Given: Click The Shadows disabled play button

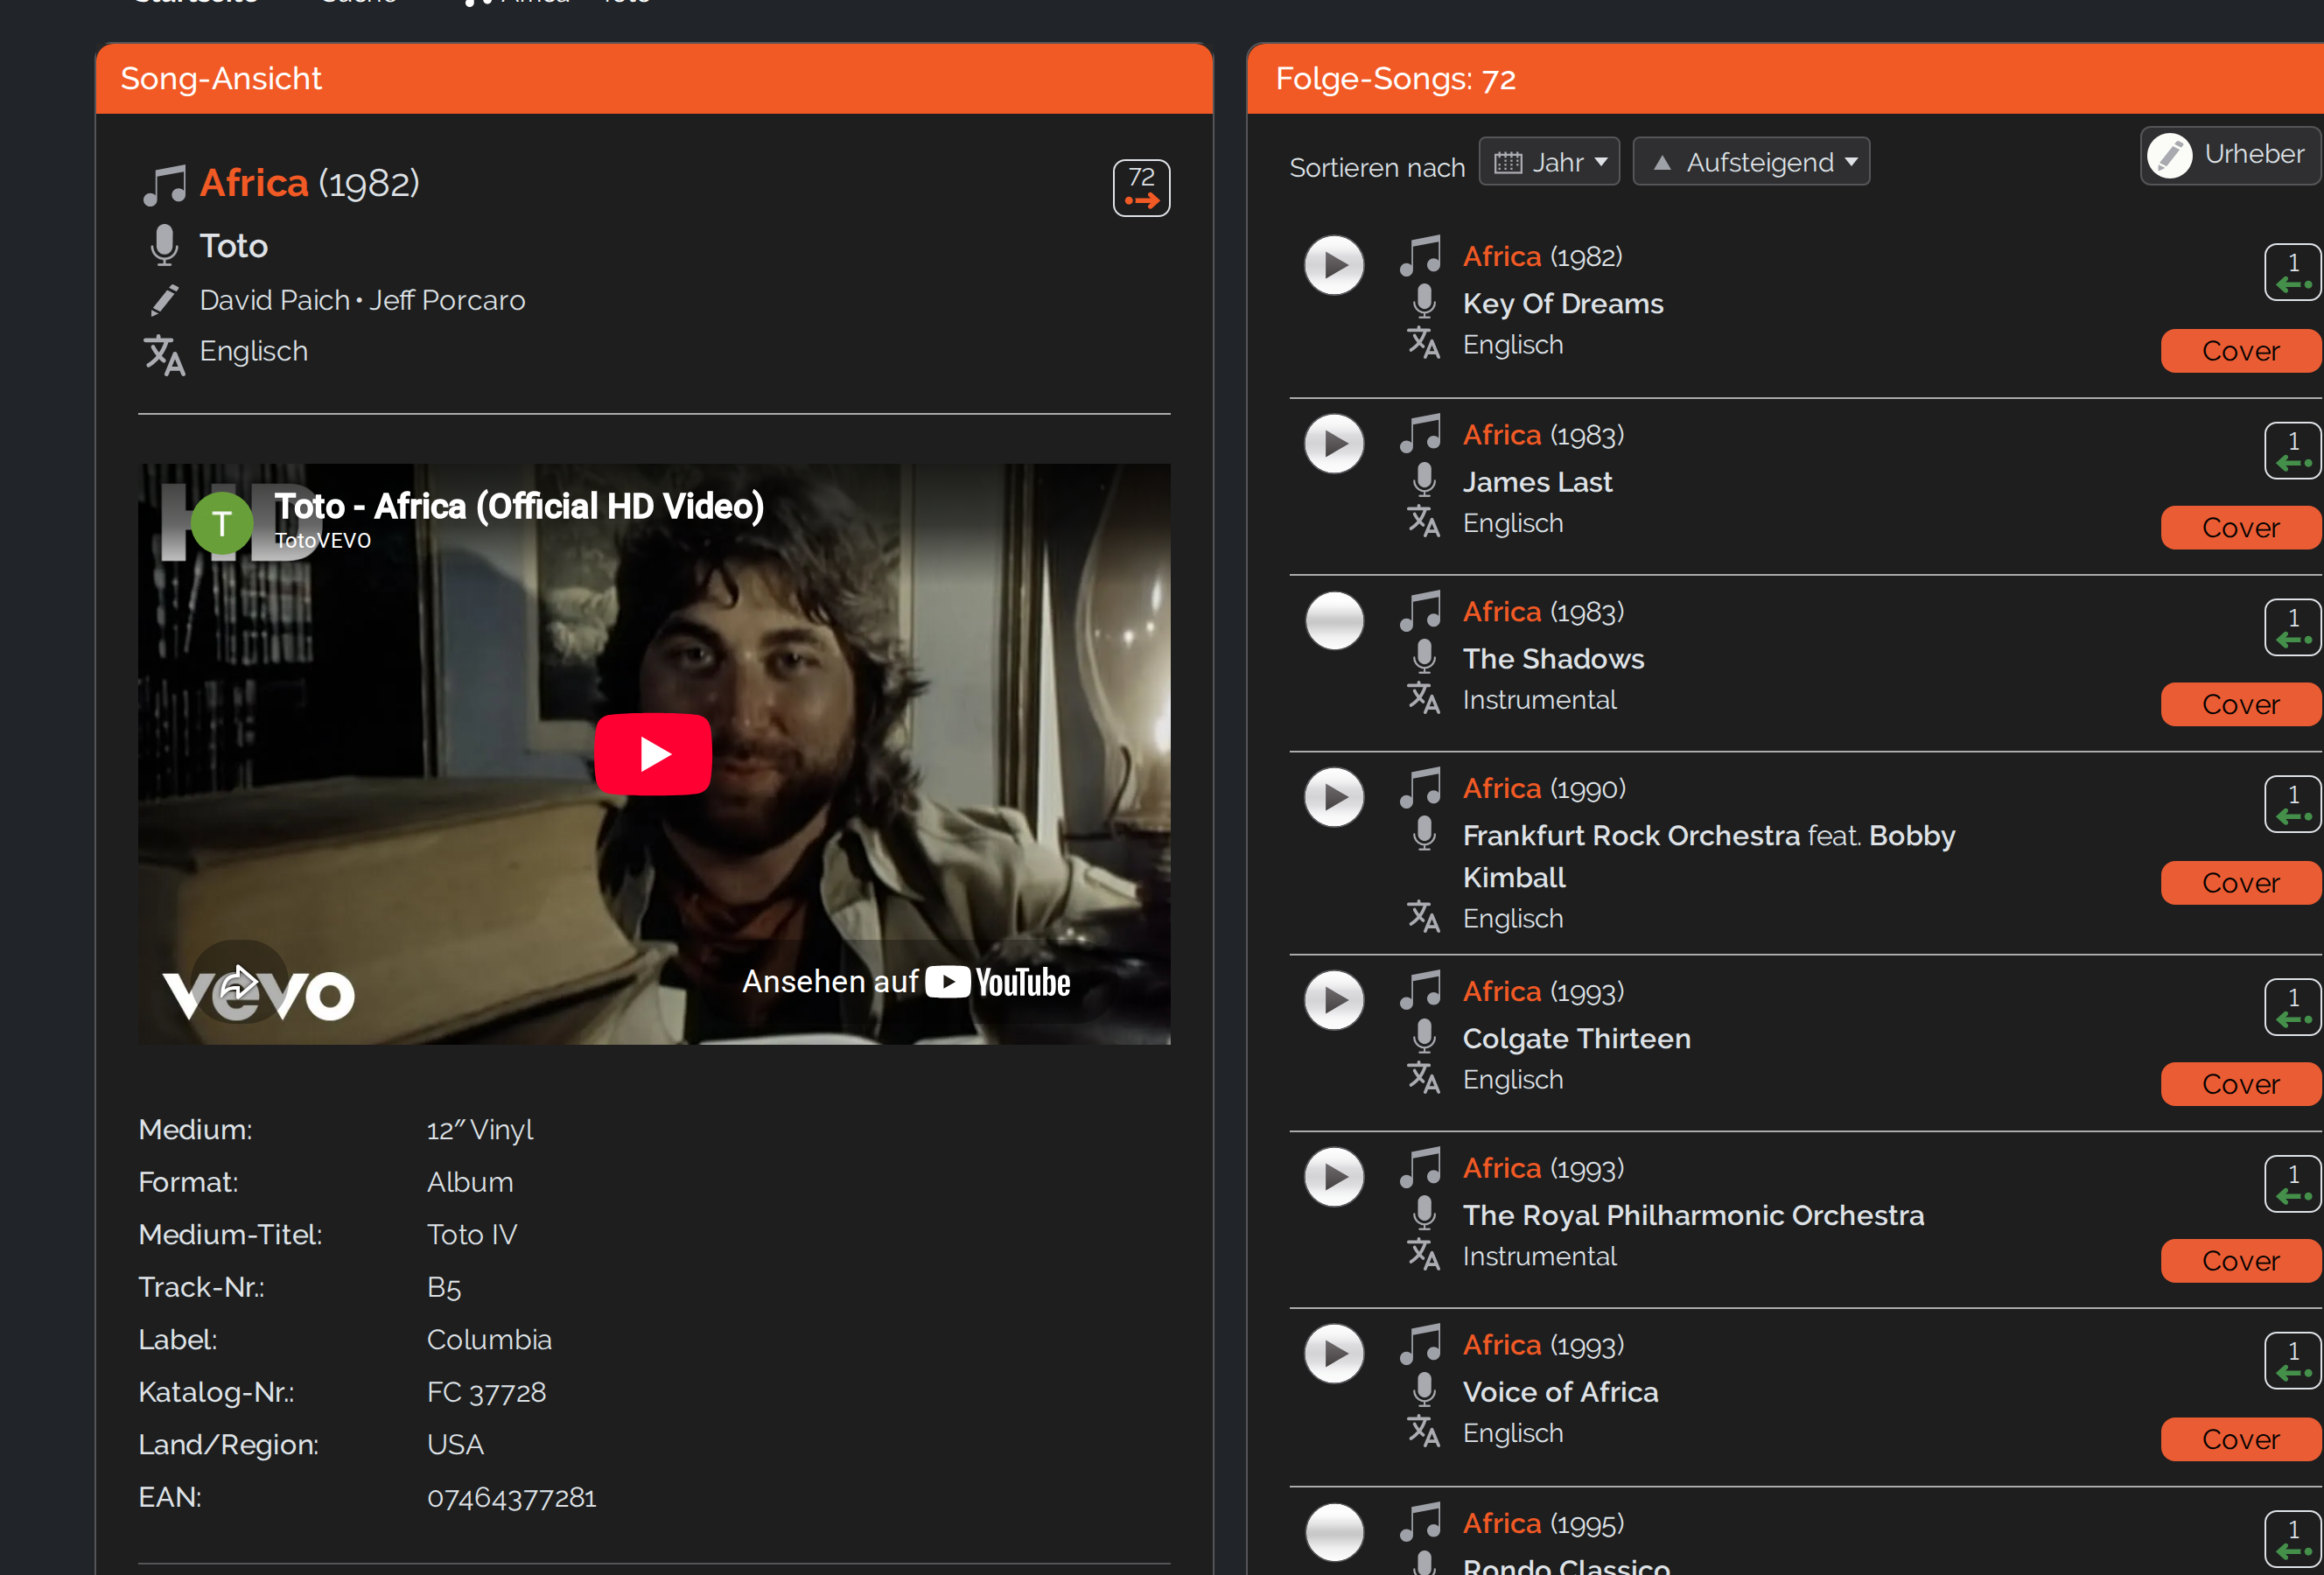Looking at the screenshot, I should [x=1334, y=621].
